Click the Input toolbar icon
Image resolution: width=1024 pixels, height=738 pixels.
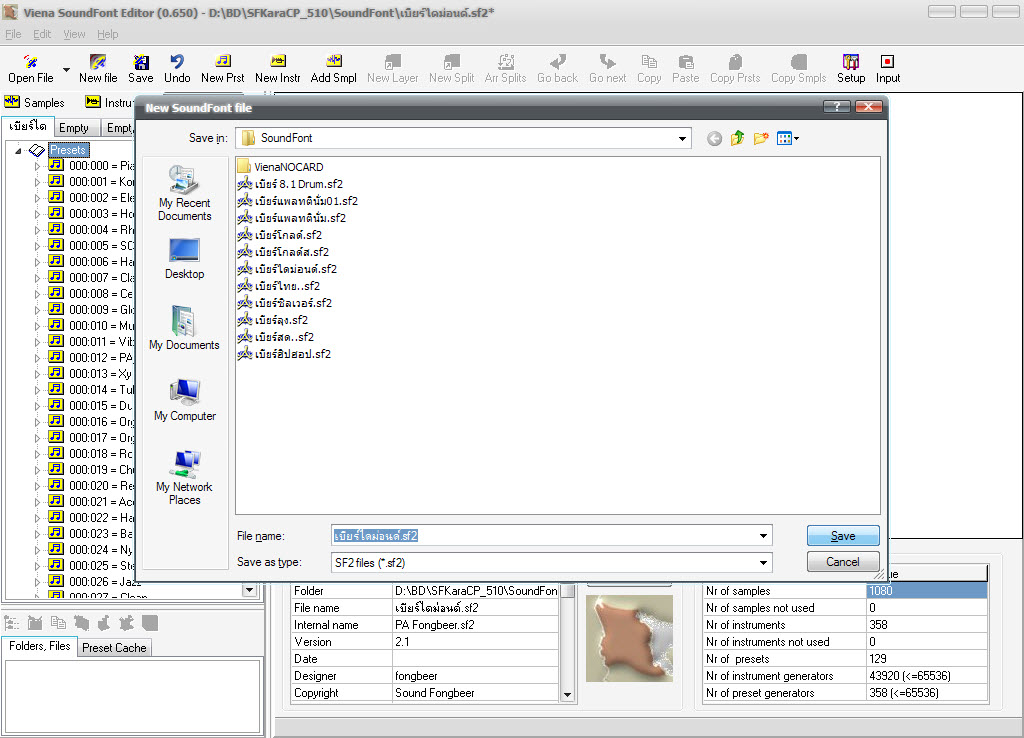[x=888, y=69]
